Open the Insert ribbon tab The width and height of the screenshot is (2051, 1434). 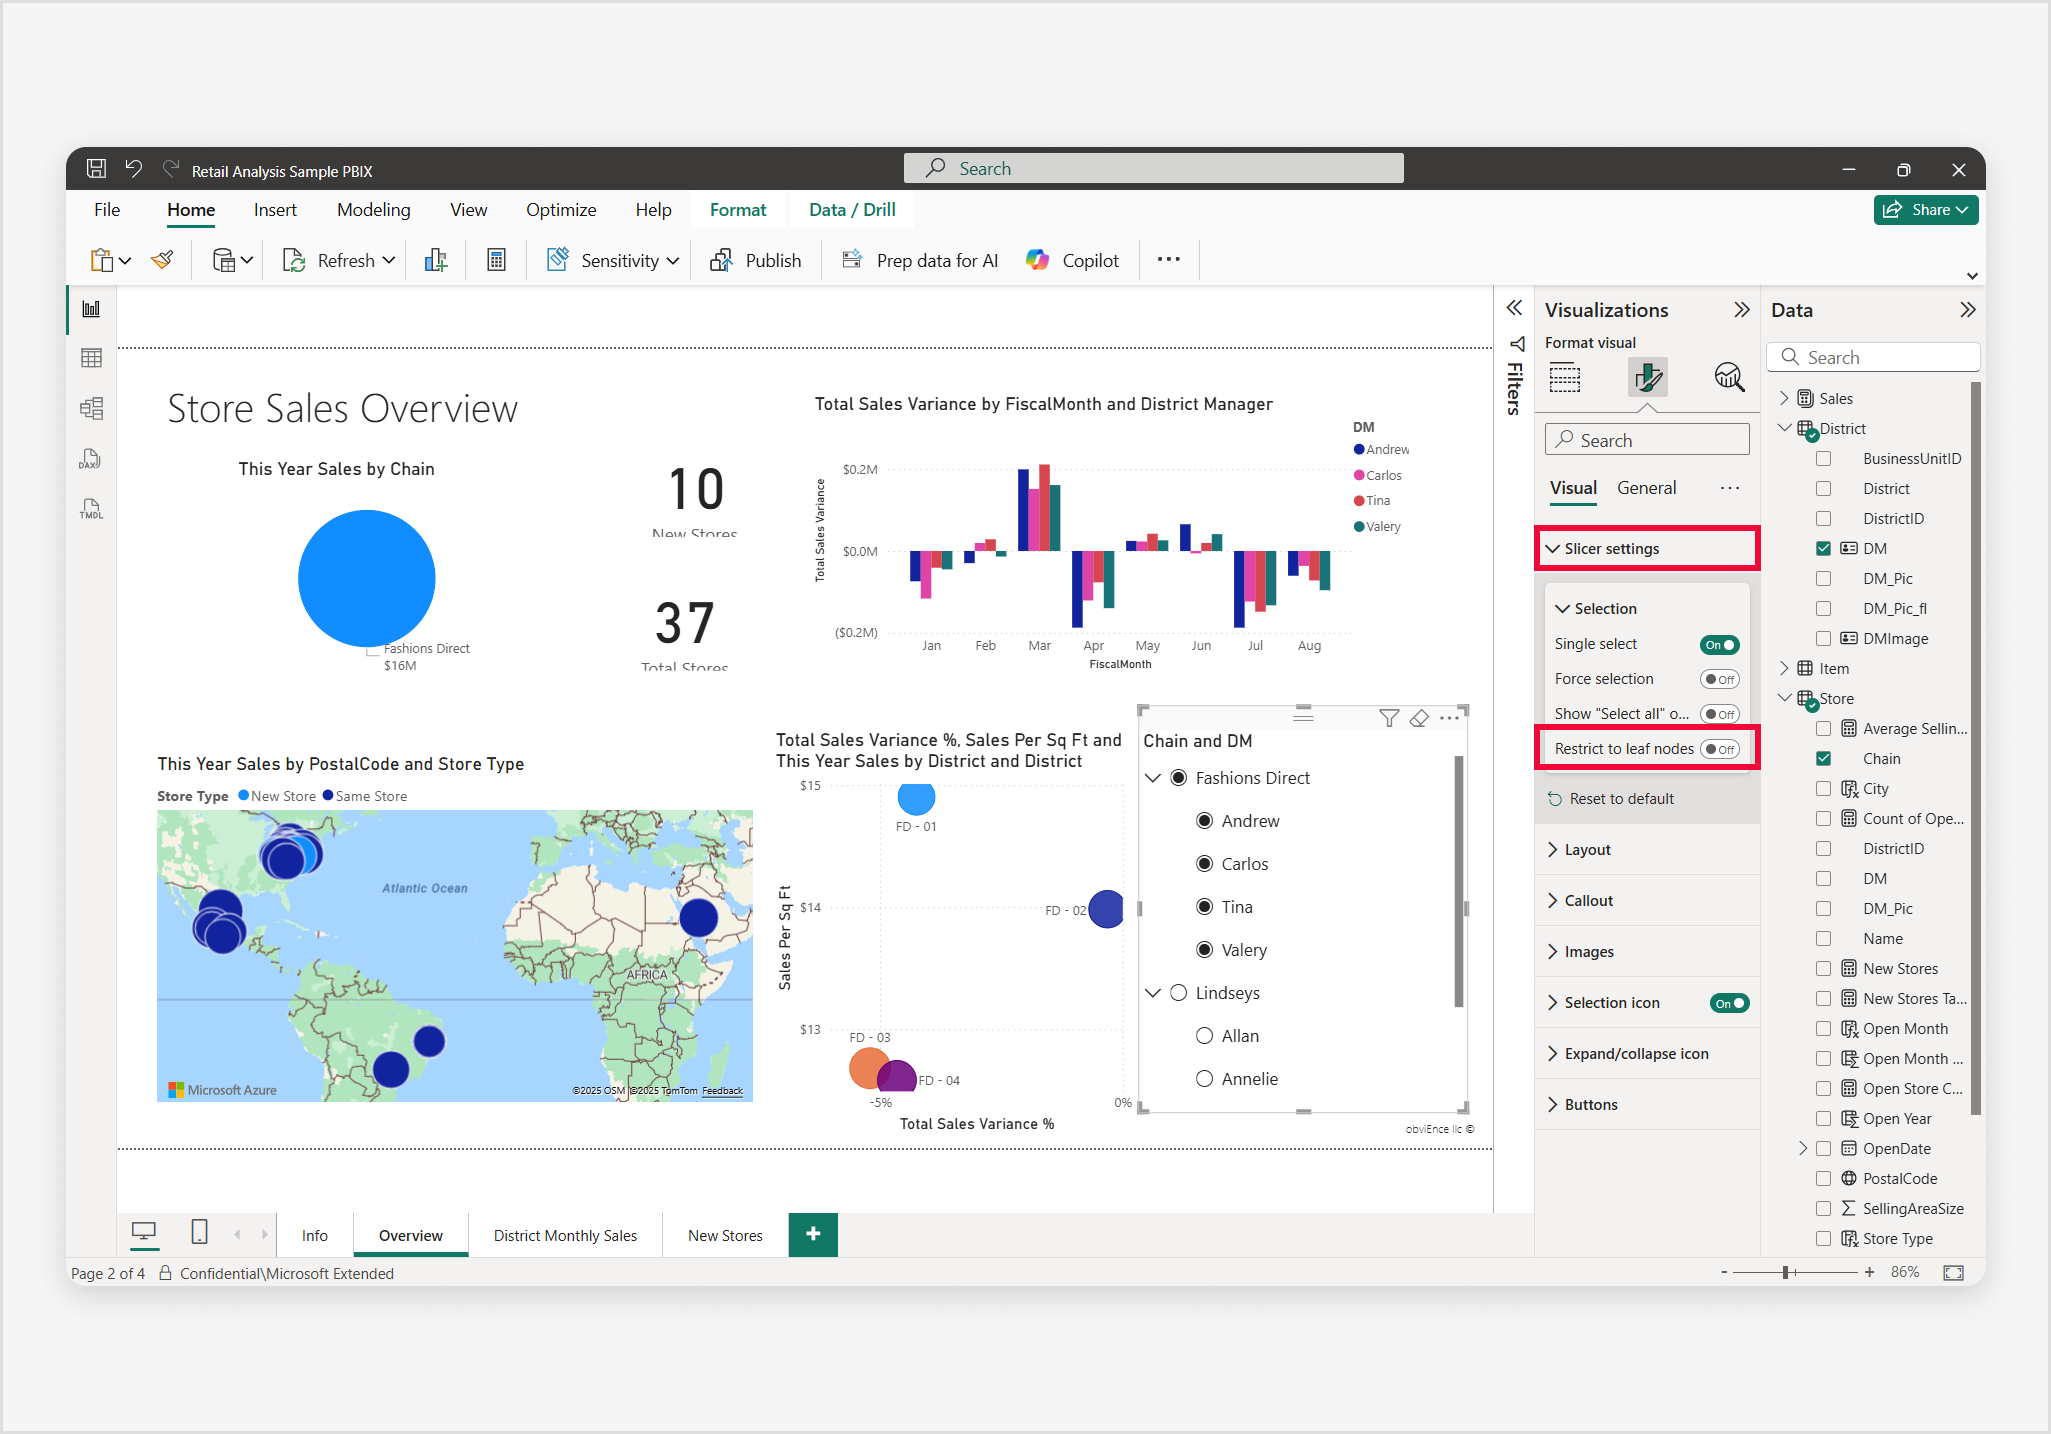pos(275,210)
